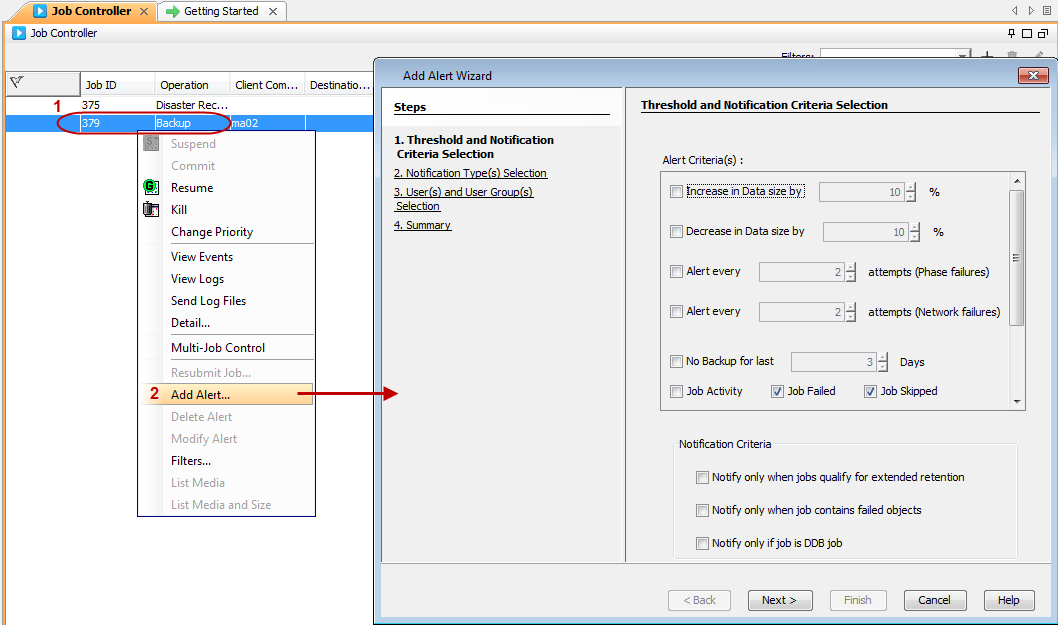Uncheck the Job Failed checkbox
The image size is (1058, 625).
(x=778, y=391)
